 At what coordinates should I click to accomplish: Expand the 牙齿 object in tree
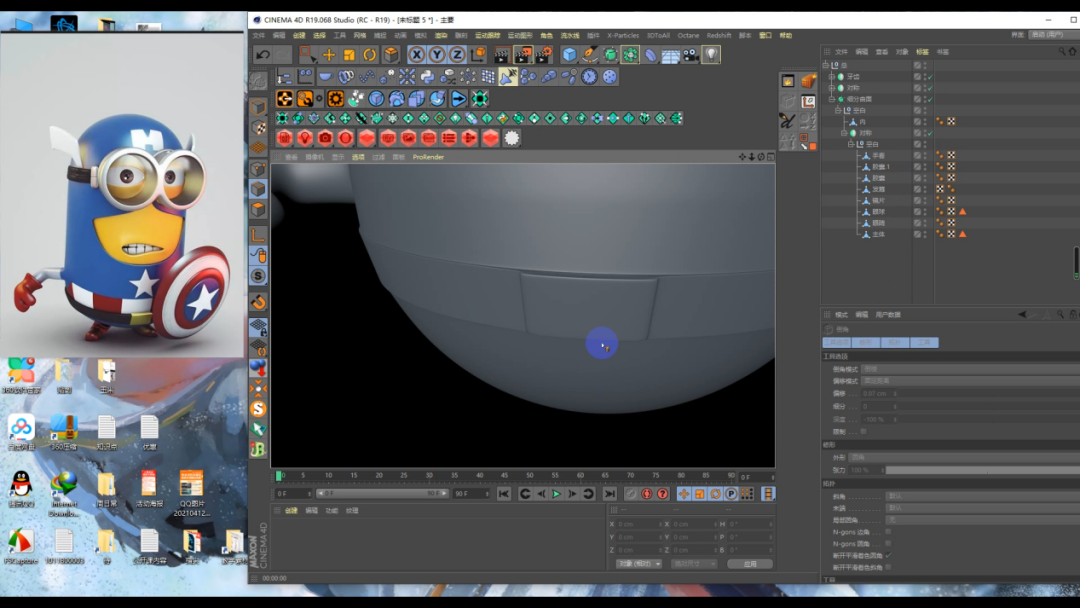pos(832,76)
